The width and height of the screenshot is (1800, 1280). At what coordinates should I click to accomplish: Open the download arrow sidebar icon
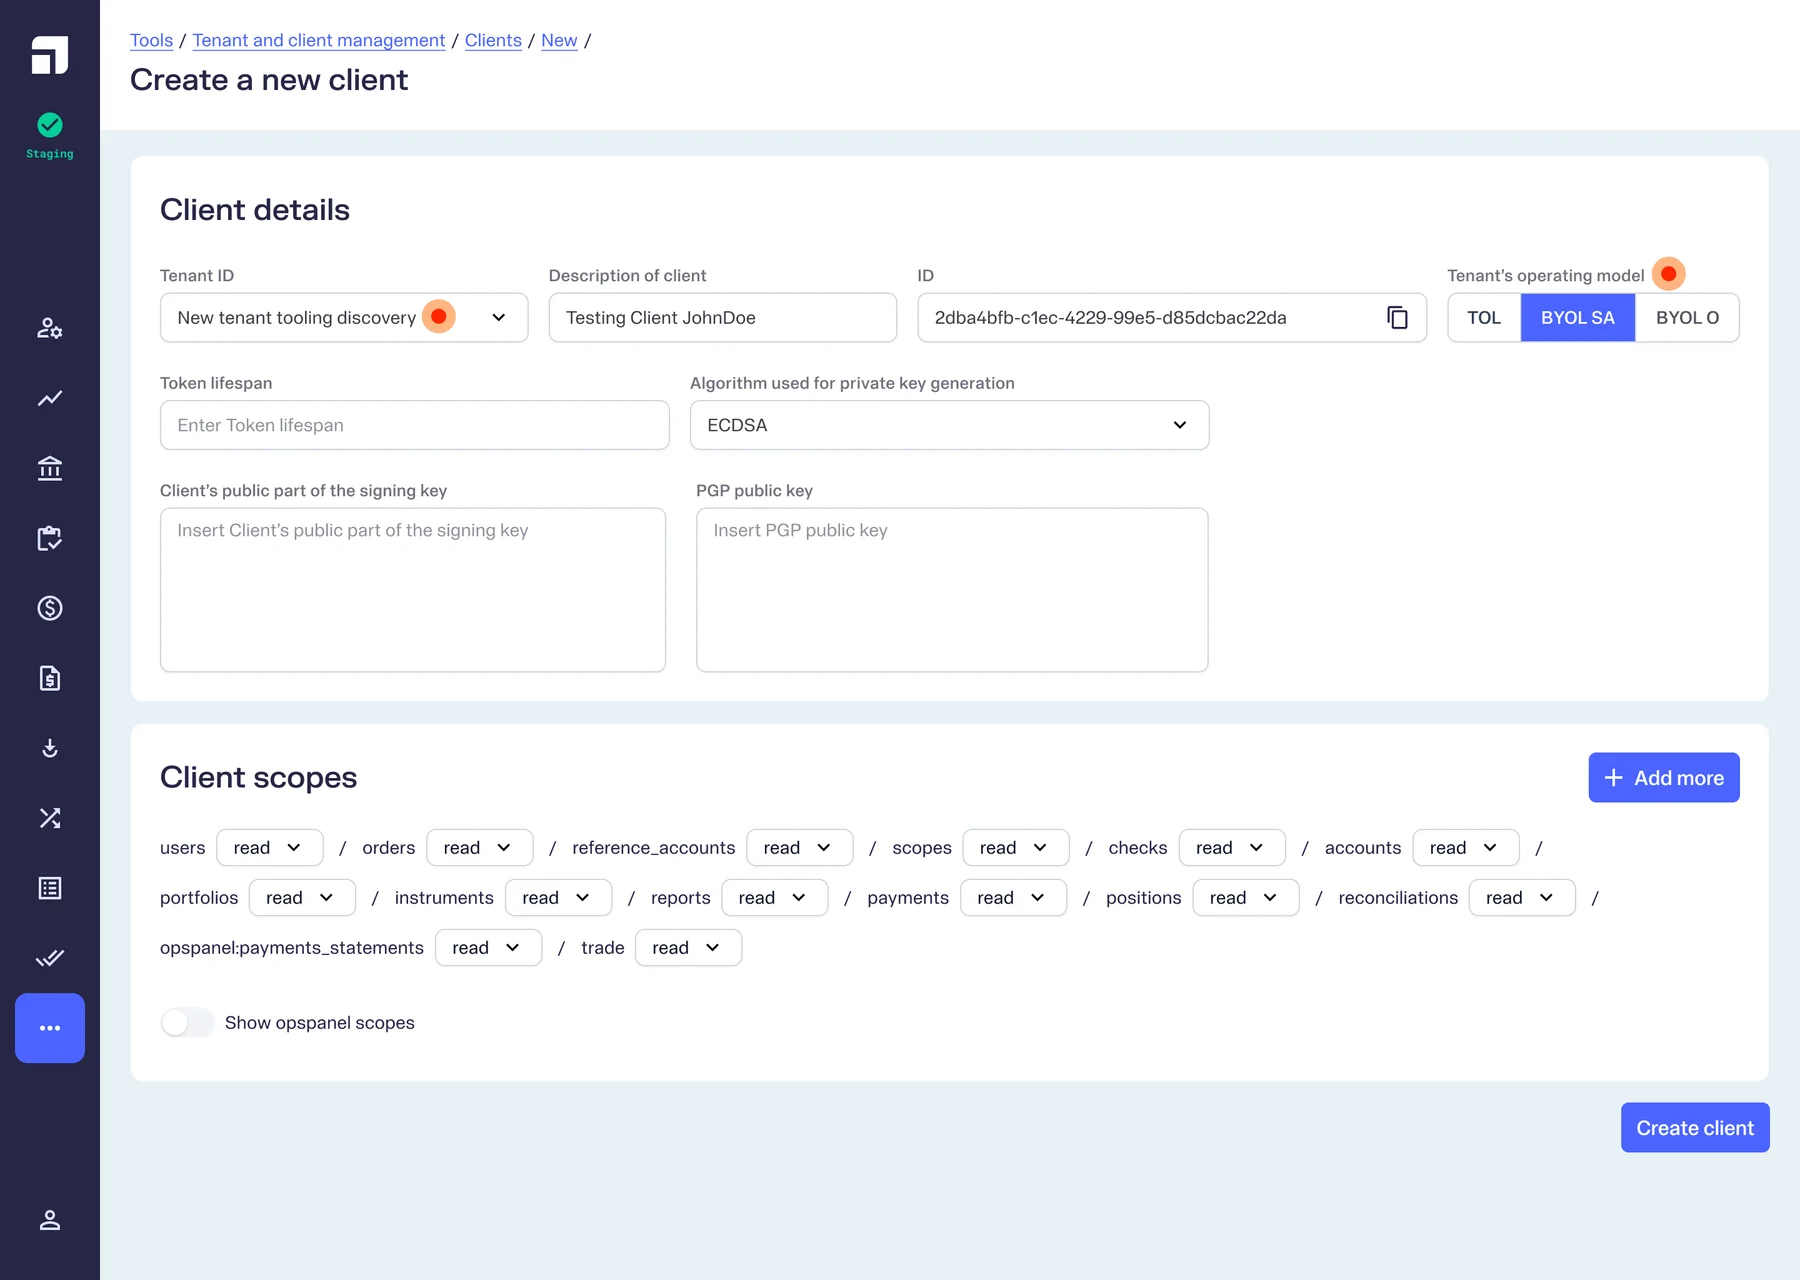click(x=50, y=748)
